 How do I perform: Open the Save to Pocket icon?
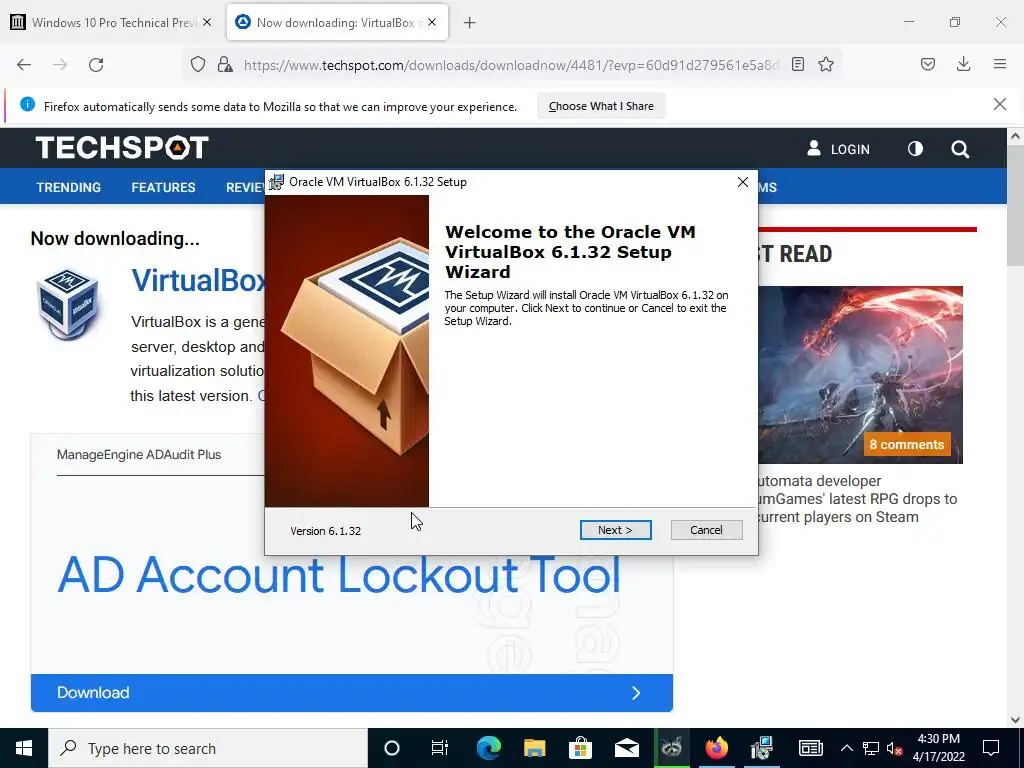click(928, 64)
